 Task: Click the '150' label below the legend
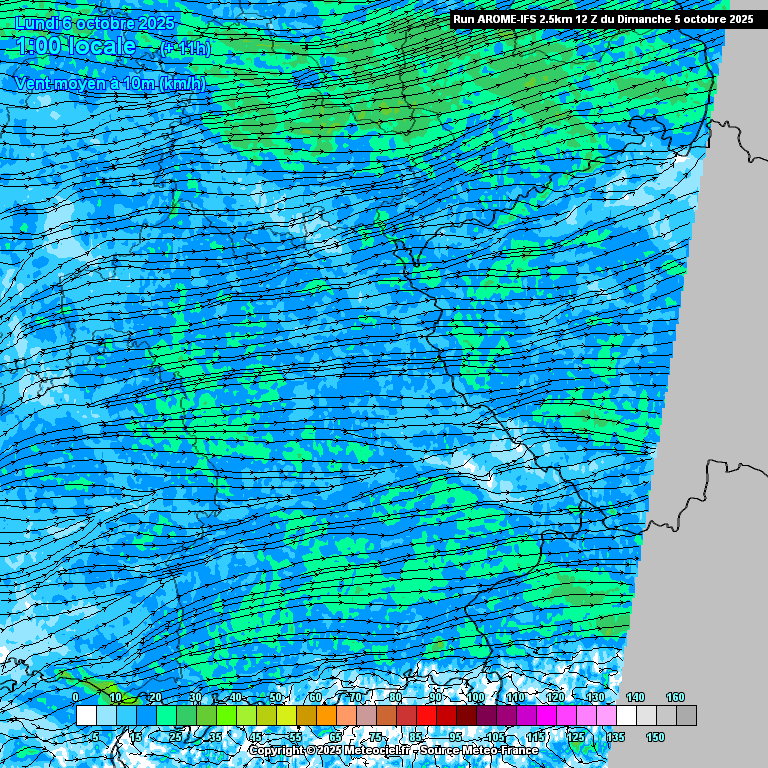click(x=655, y=737)
